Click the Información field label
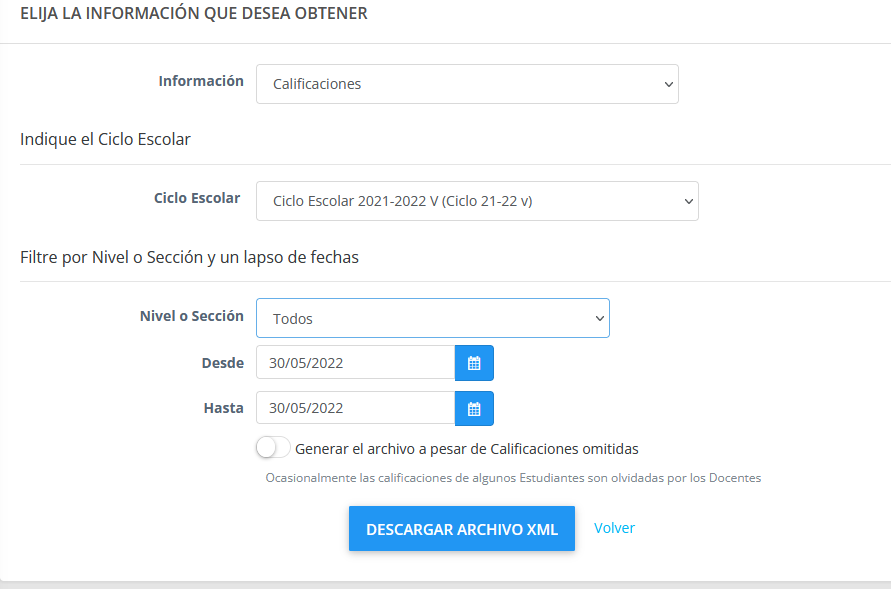The image size is (891, 589). pos(201,81)
